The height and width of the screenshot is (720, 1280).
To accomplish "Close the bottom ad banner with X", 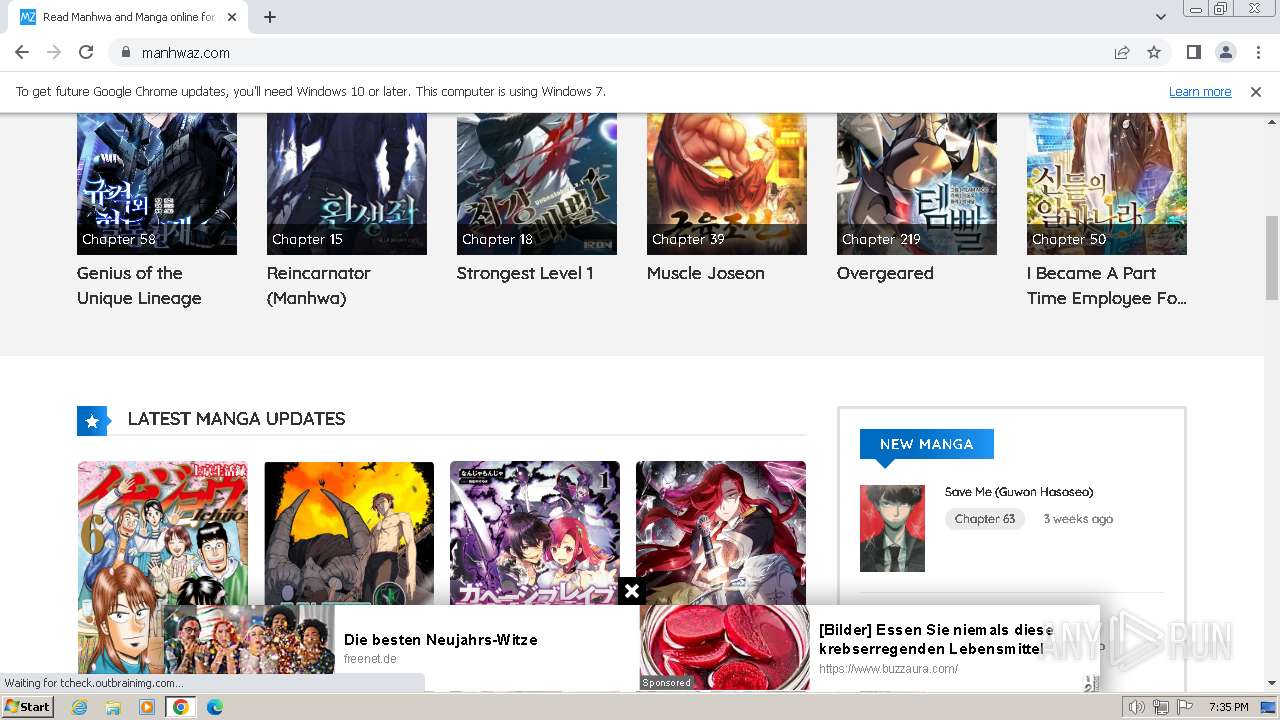I will tap(632, 592).
